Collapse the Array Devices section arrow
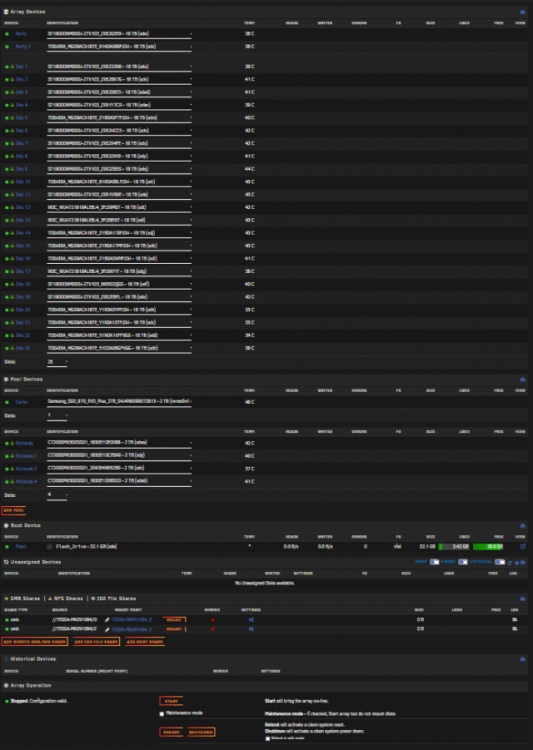The image size is (533, 750). click(522, 12)
